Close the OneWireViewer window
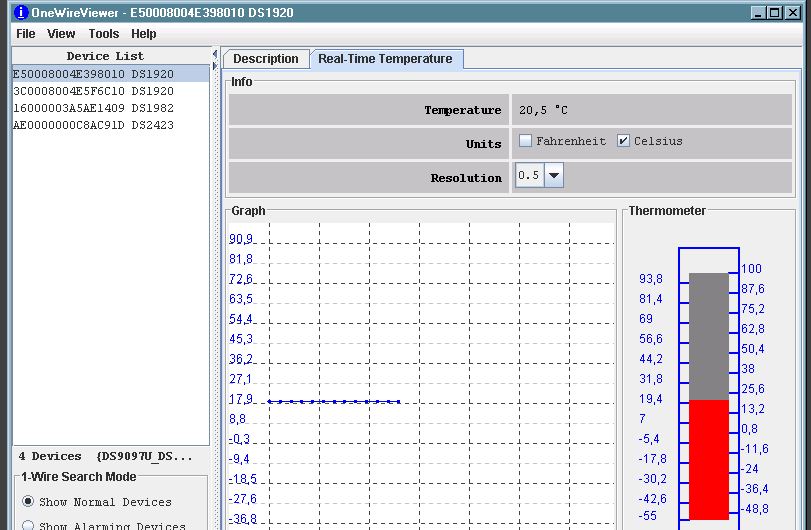The width and height of the screenshot is (811, 530). pos(792,12)
